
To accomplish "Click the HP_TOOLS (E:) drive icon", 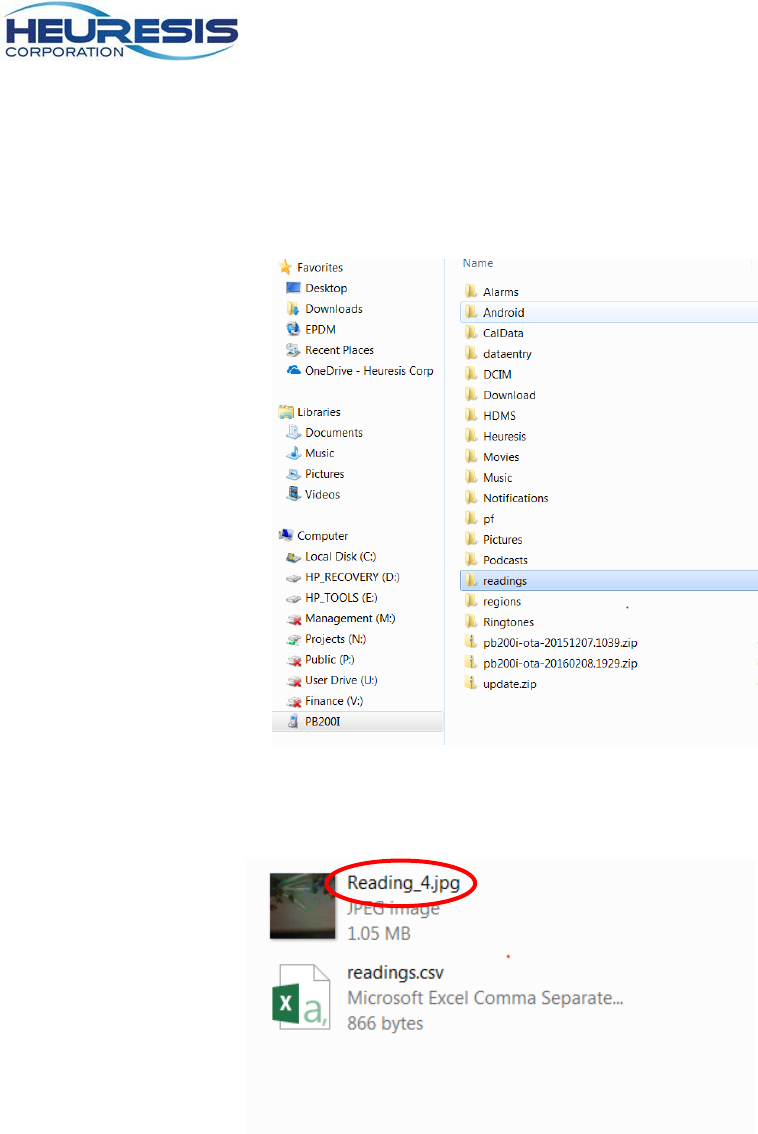I will coord(293,598).
